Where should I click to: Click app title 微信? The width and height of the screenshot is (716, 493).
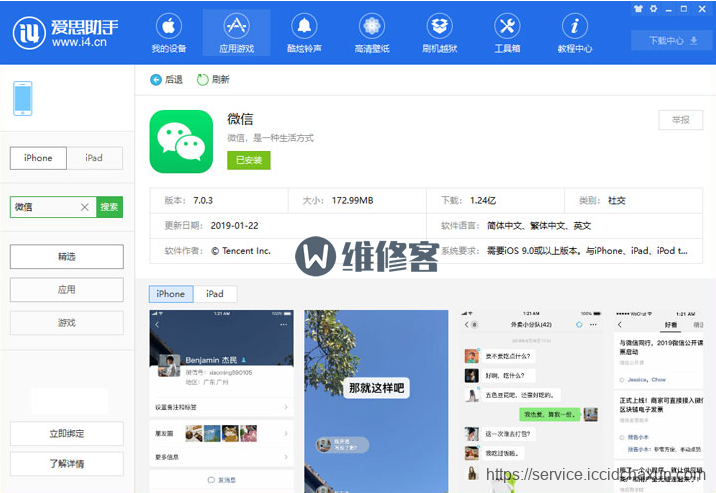[x=240, y=119]
